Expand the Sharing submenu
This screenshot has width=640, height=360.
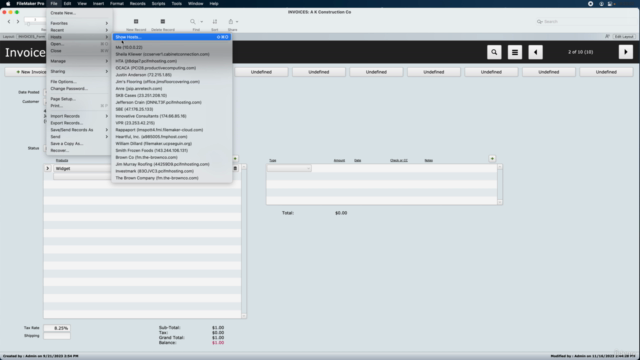point(79,71)
